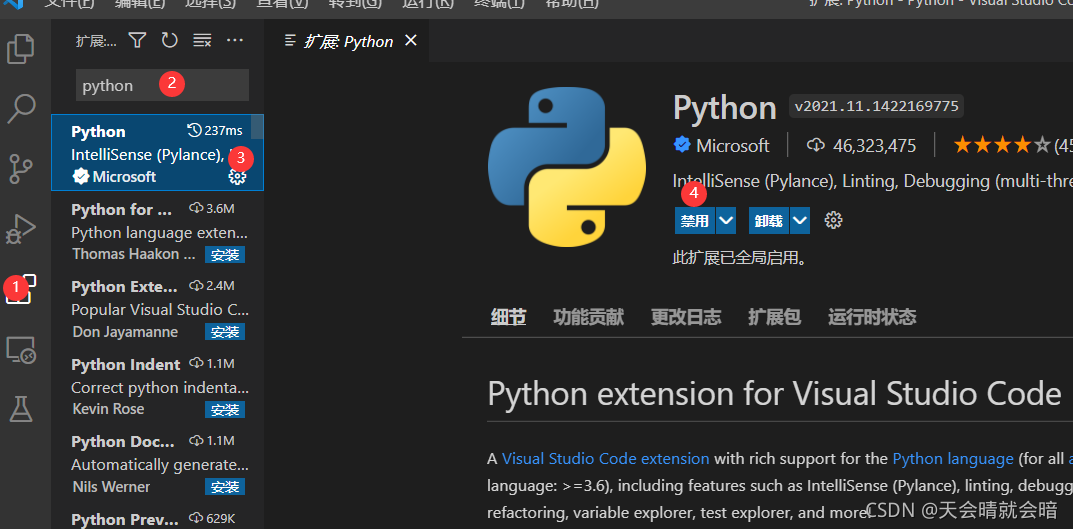1073x529 pixels.
Task: Open manage gear on Python list item
Action: pyautogui.click(x=237, y=177)
